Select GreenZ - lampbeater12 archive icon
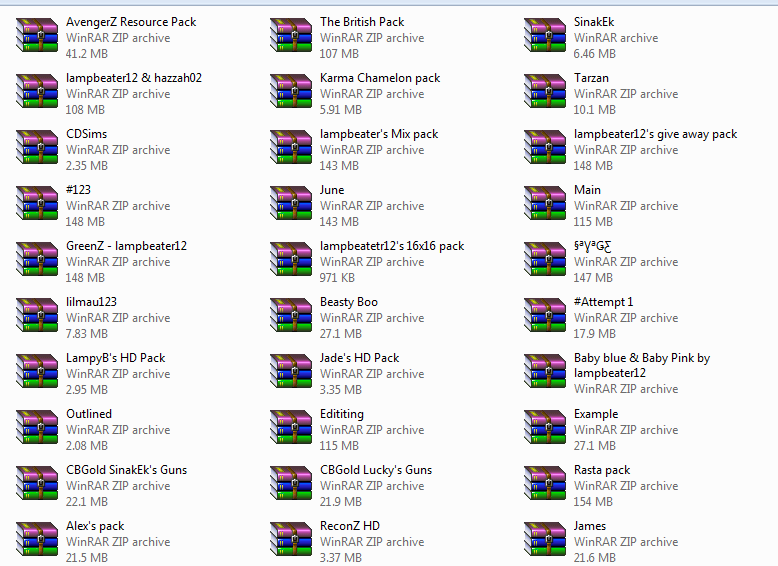The image size is (778, 566). [x=37, y=259]
